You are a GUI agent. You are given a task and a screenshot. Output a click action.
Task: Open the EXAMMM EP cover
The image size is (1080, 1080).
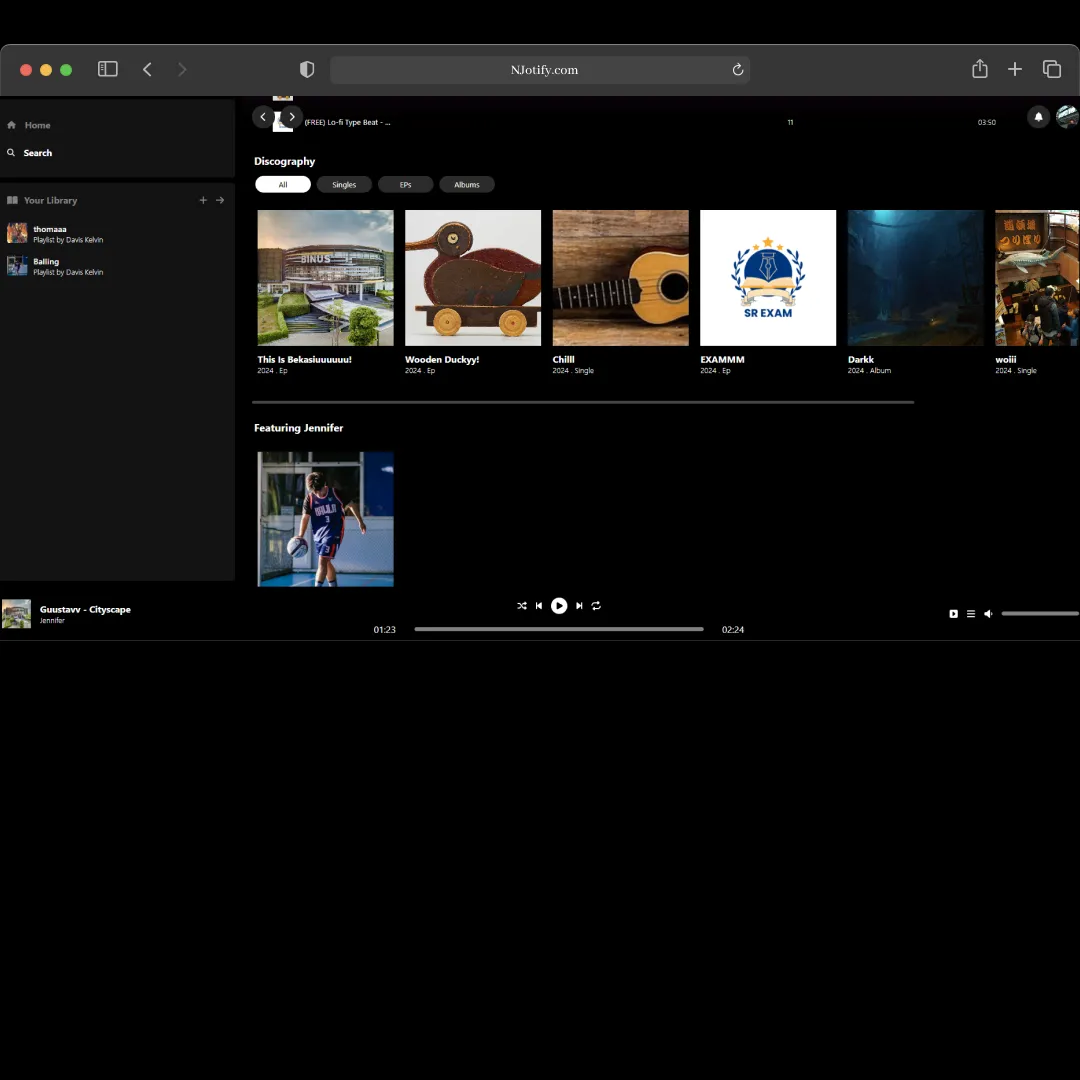768,278
